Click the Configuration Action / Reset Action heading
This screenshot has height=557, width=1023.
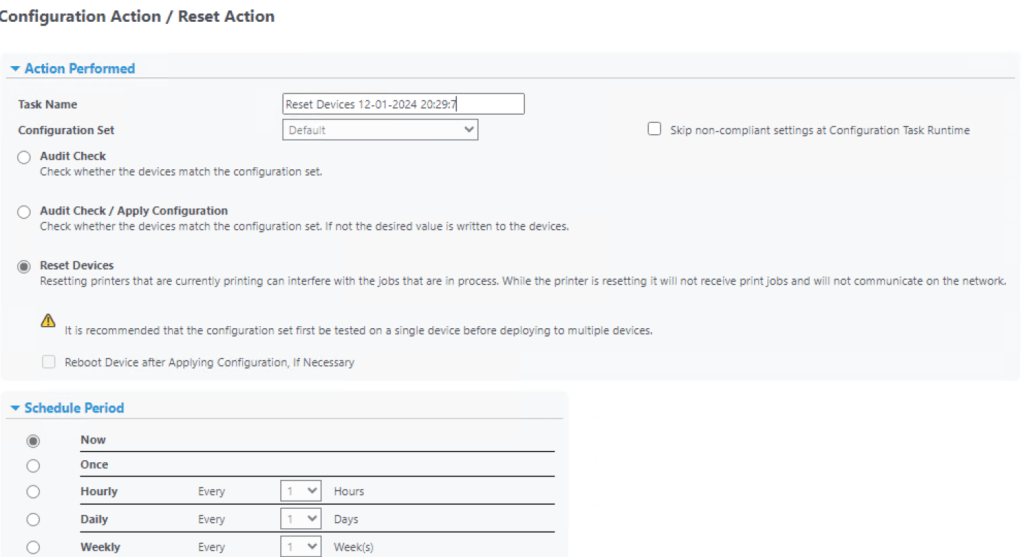138,17
